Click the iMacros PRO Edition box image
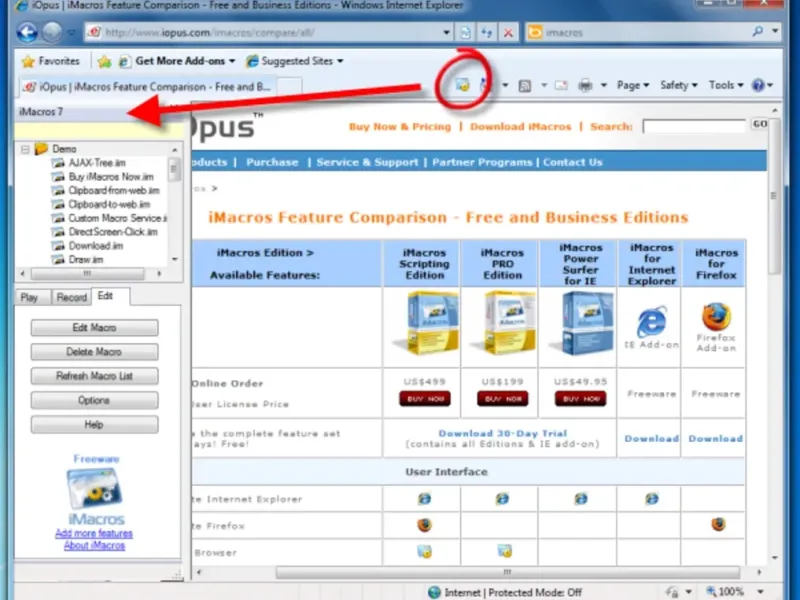The width and height of the screenshot is (800, 600). pyautogui.click(x=505, y=322)
